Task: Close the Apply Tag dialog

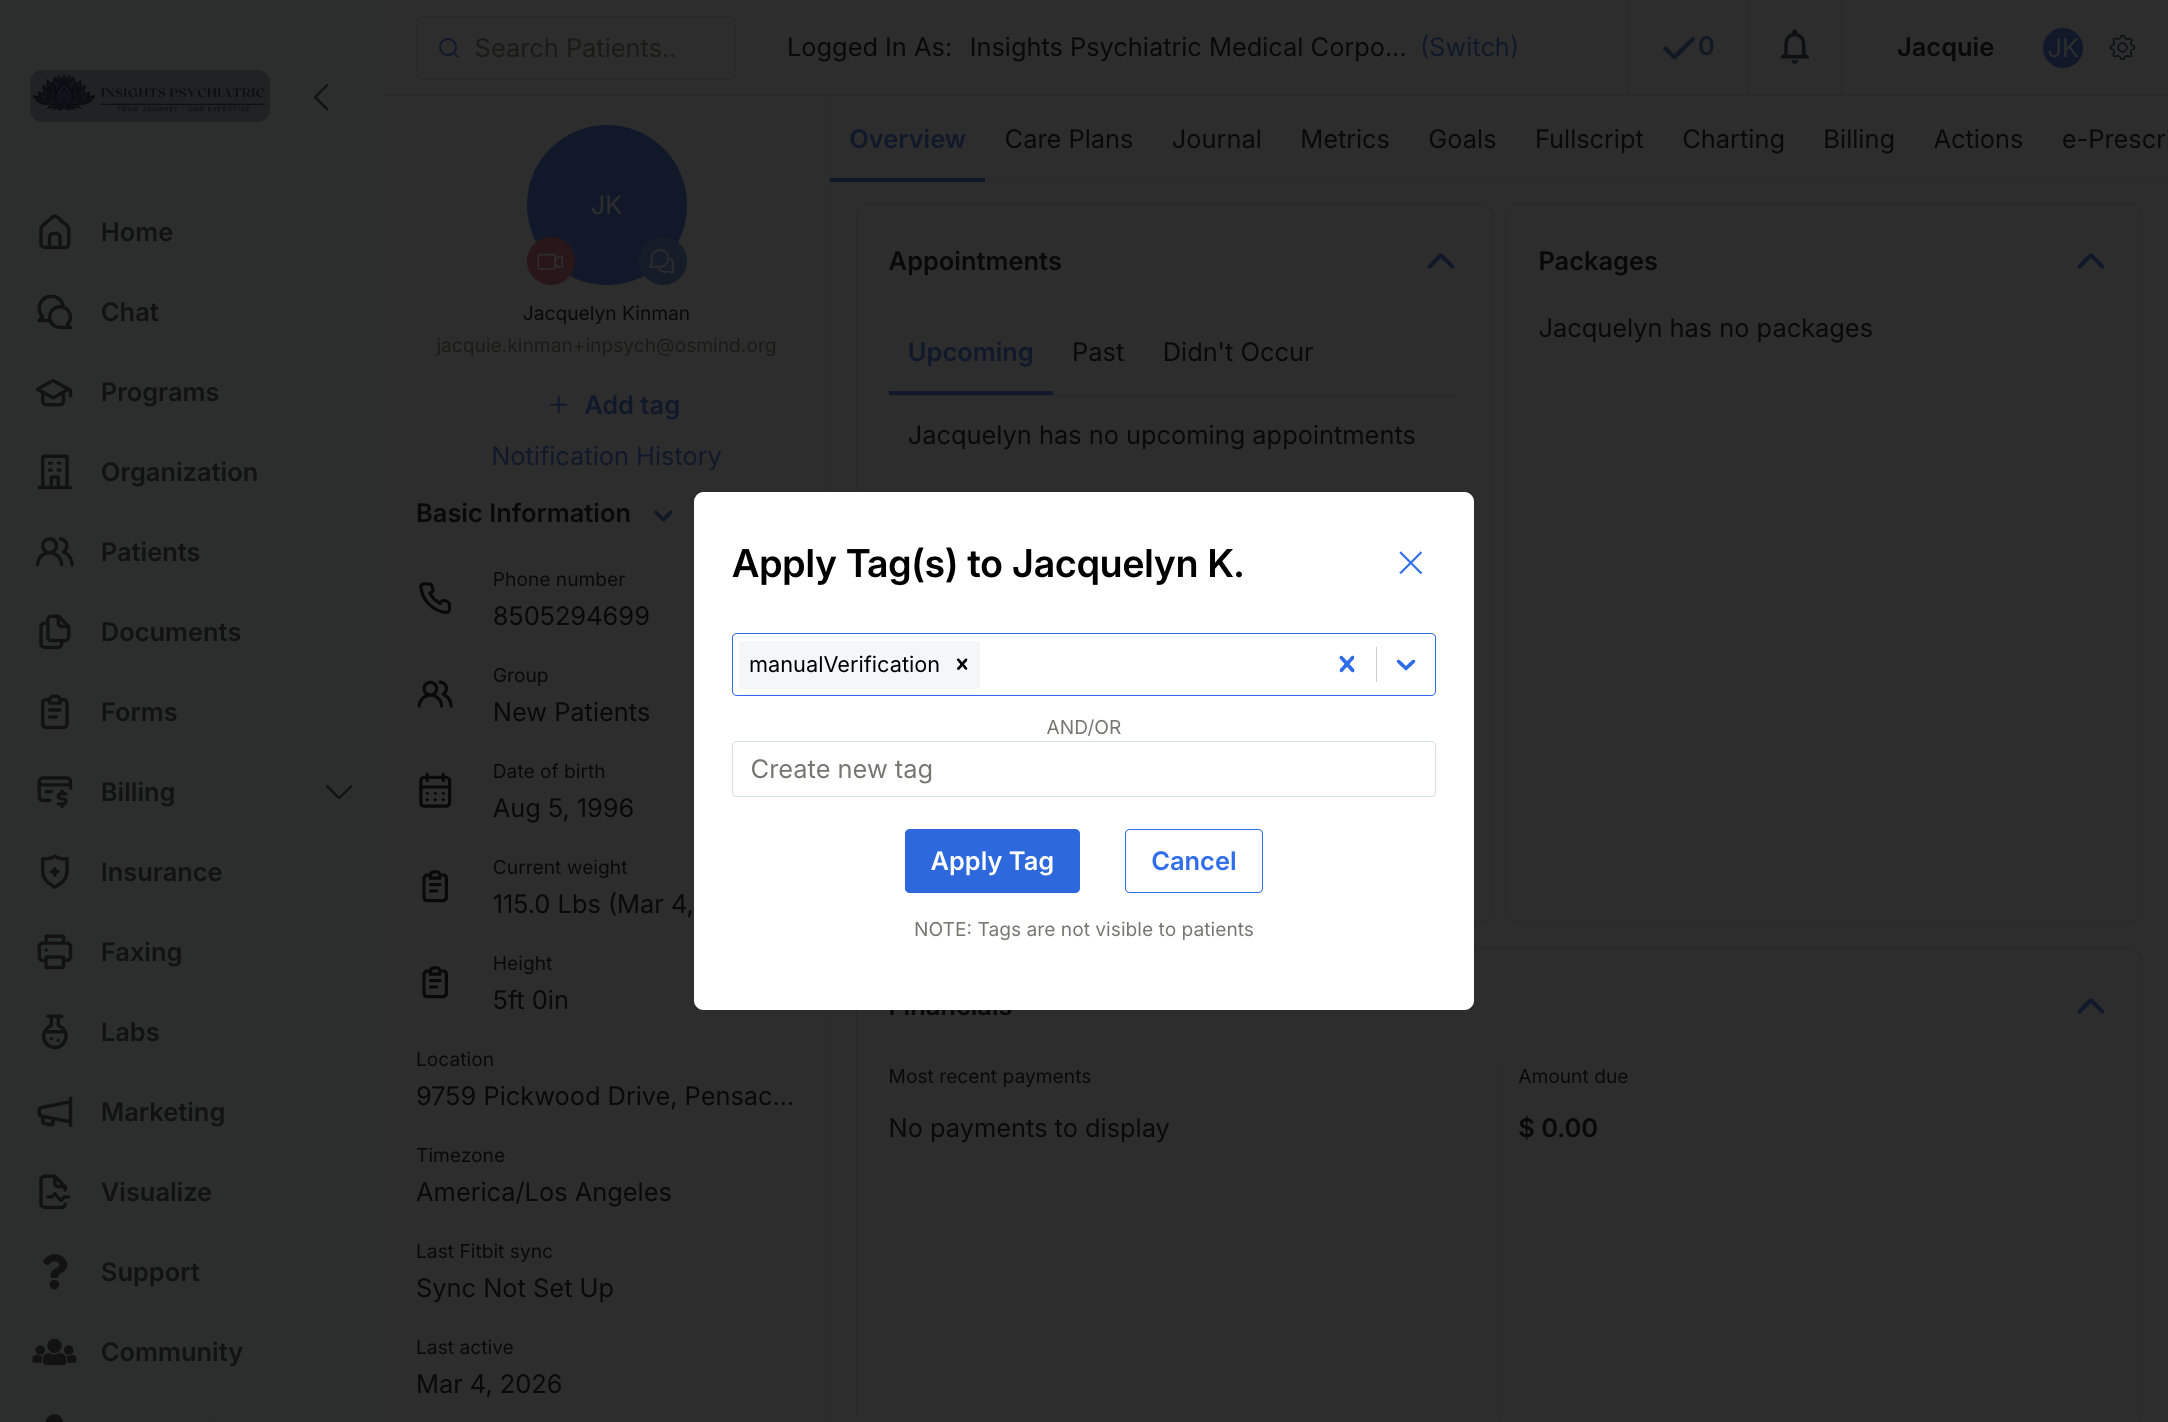Action: pos(1410,563)
